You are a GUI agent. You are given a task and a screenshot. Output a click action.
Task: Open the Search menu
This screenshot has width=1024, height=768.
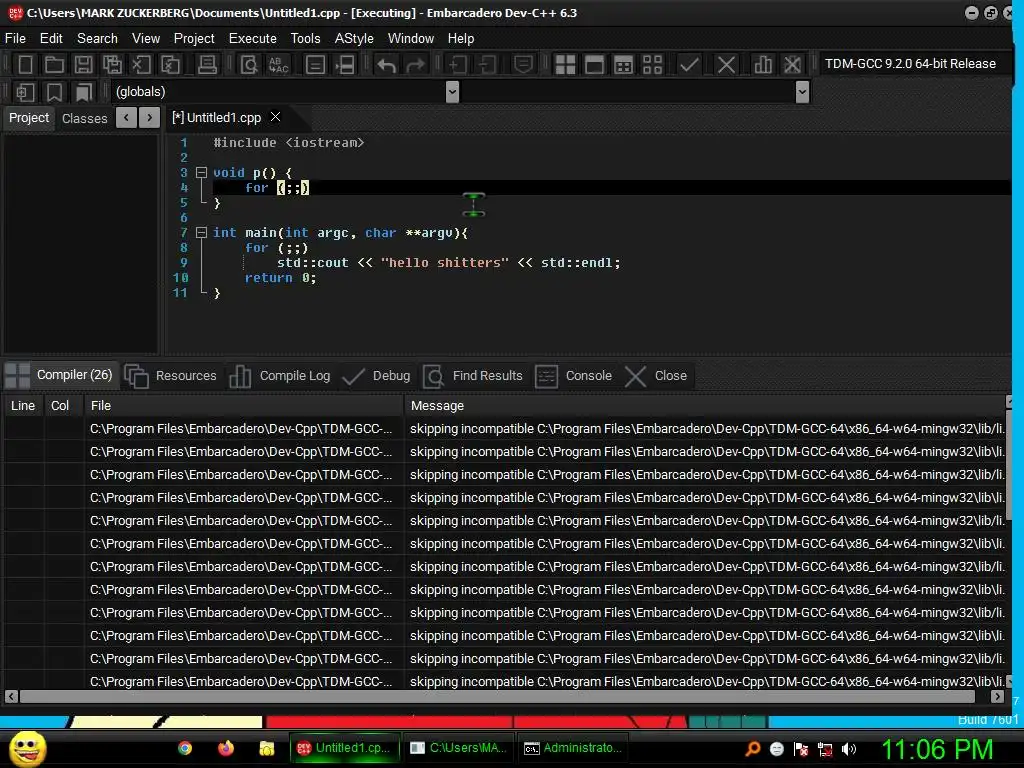pyautogui.click(x=97, y=39)
